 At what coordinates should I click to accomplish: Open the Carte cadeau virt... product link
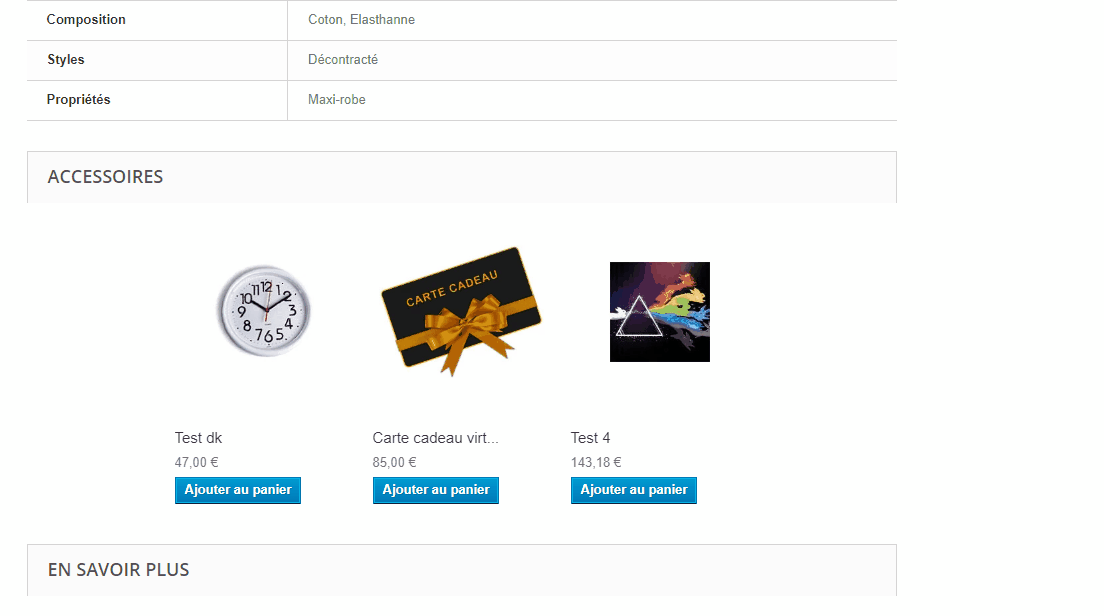click(435, 438)
